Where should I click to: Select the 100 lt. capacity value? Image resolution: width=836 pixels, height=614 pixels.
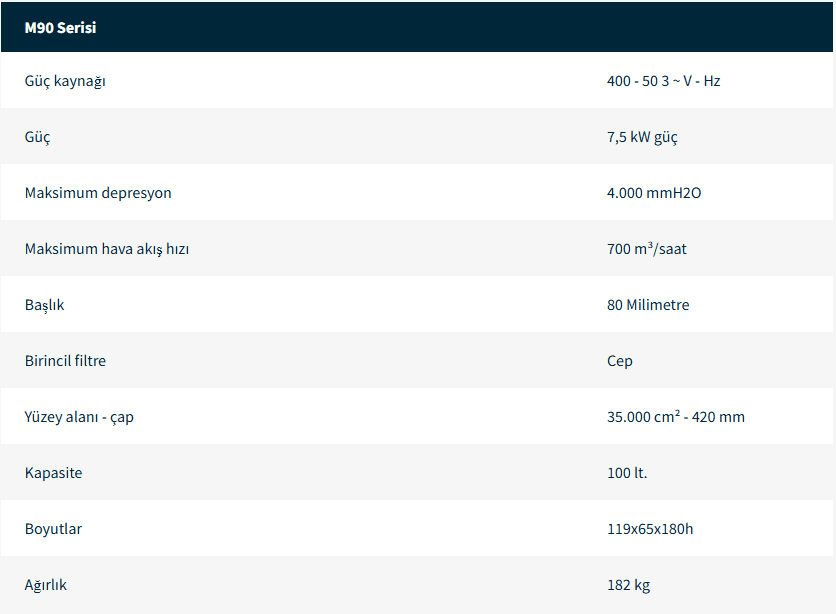626,473
